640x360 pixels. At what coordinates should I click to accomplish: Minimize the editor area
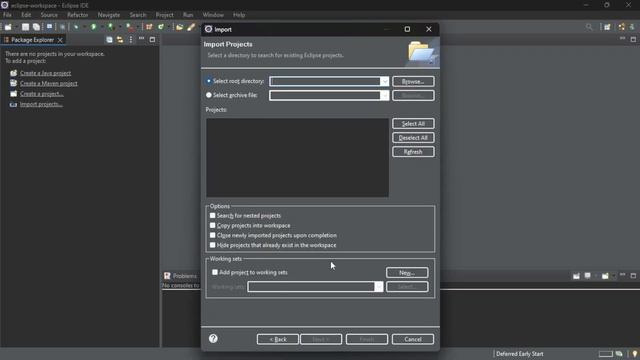click(x=622, y=38)
